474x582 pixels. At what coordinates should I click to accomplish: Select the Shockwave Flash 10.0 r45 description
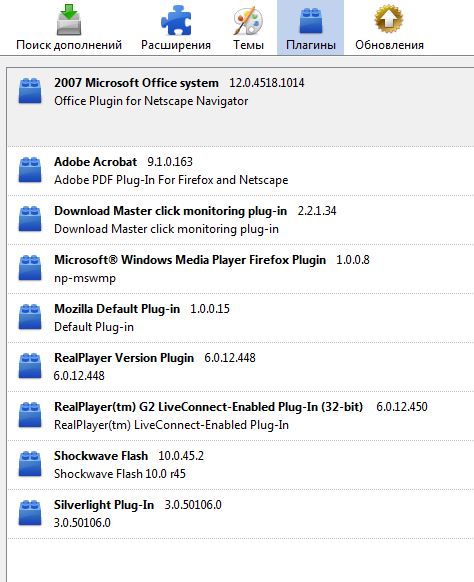[120, 474]
